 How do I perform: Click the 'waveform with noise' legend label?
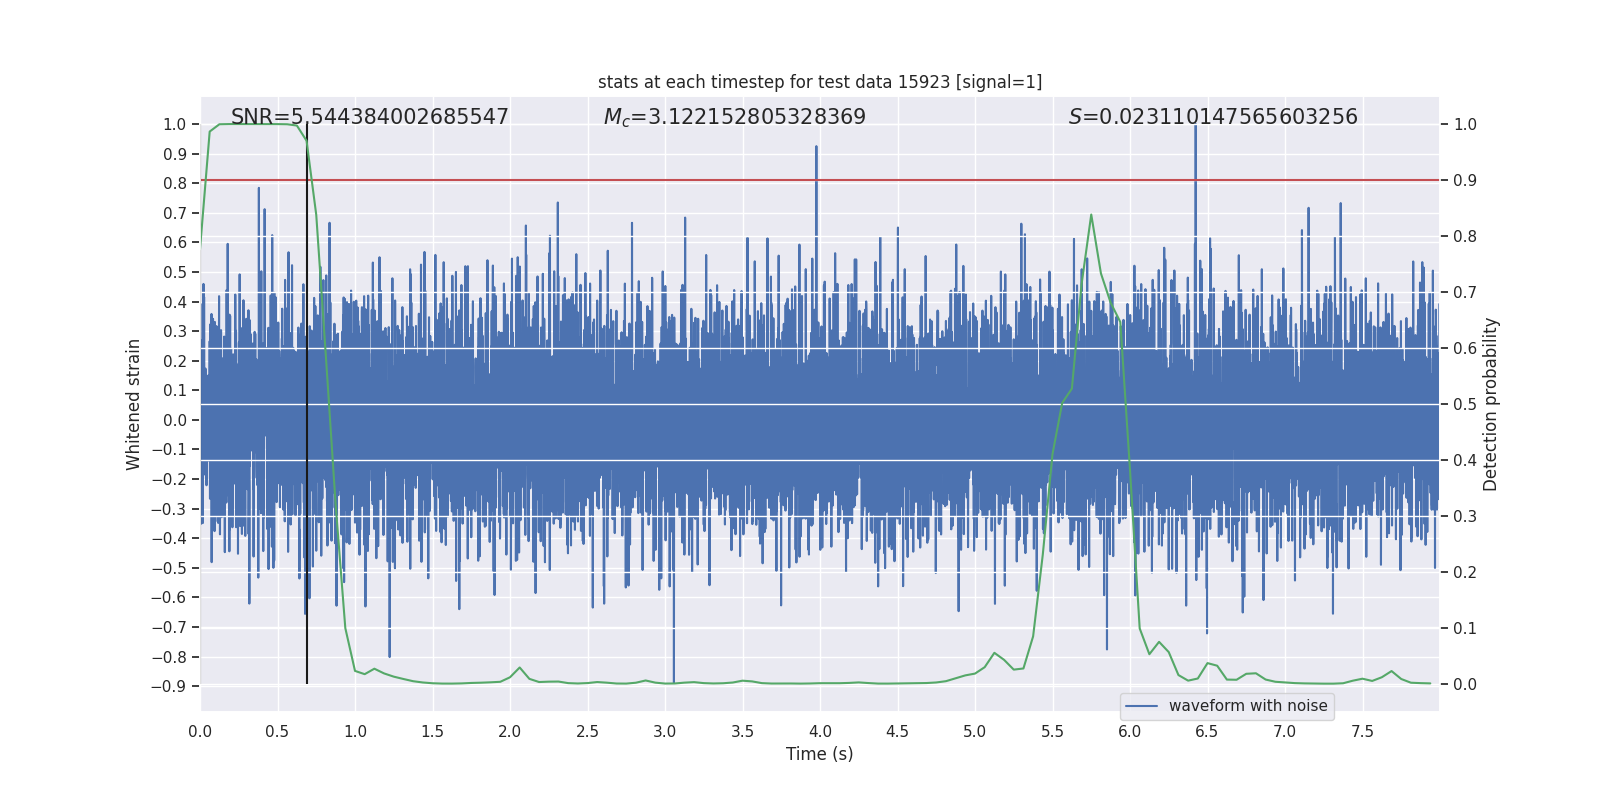pyautogui.click(x=1247, y=706)
